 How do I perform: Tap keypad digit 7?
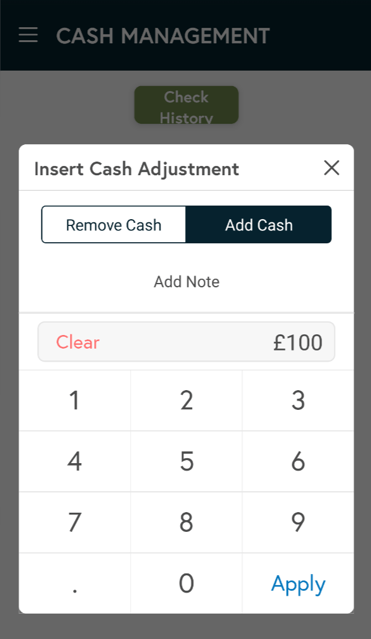click(75, 522)
